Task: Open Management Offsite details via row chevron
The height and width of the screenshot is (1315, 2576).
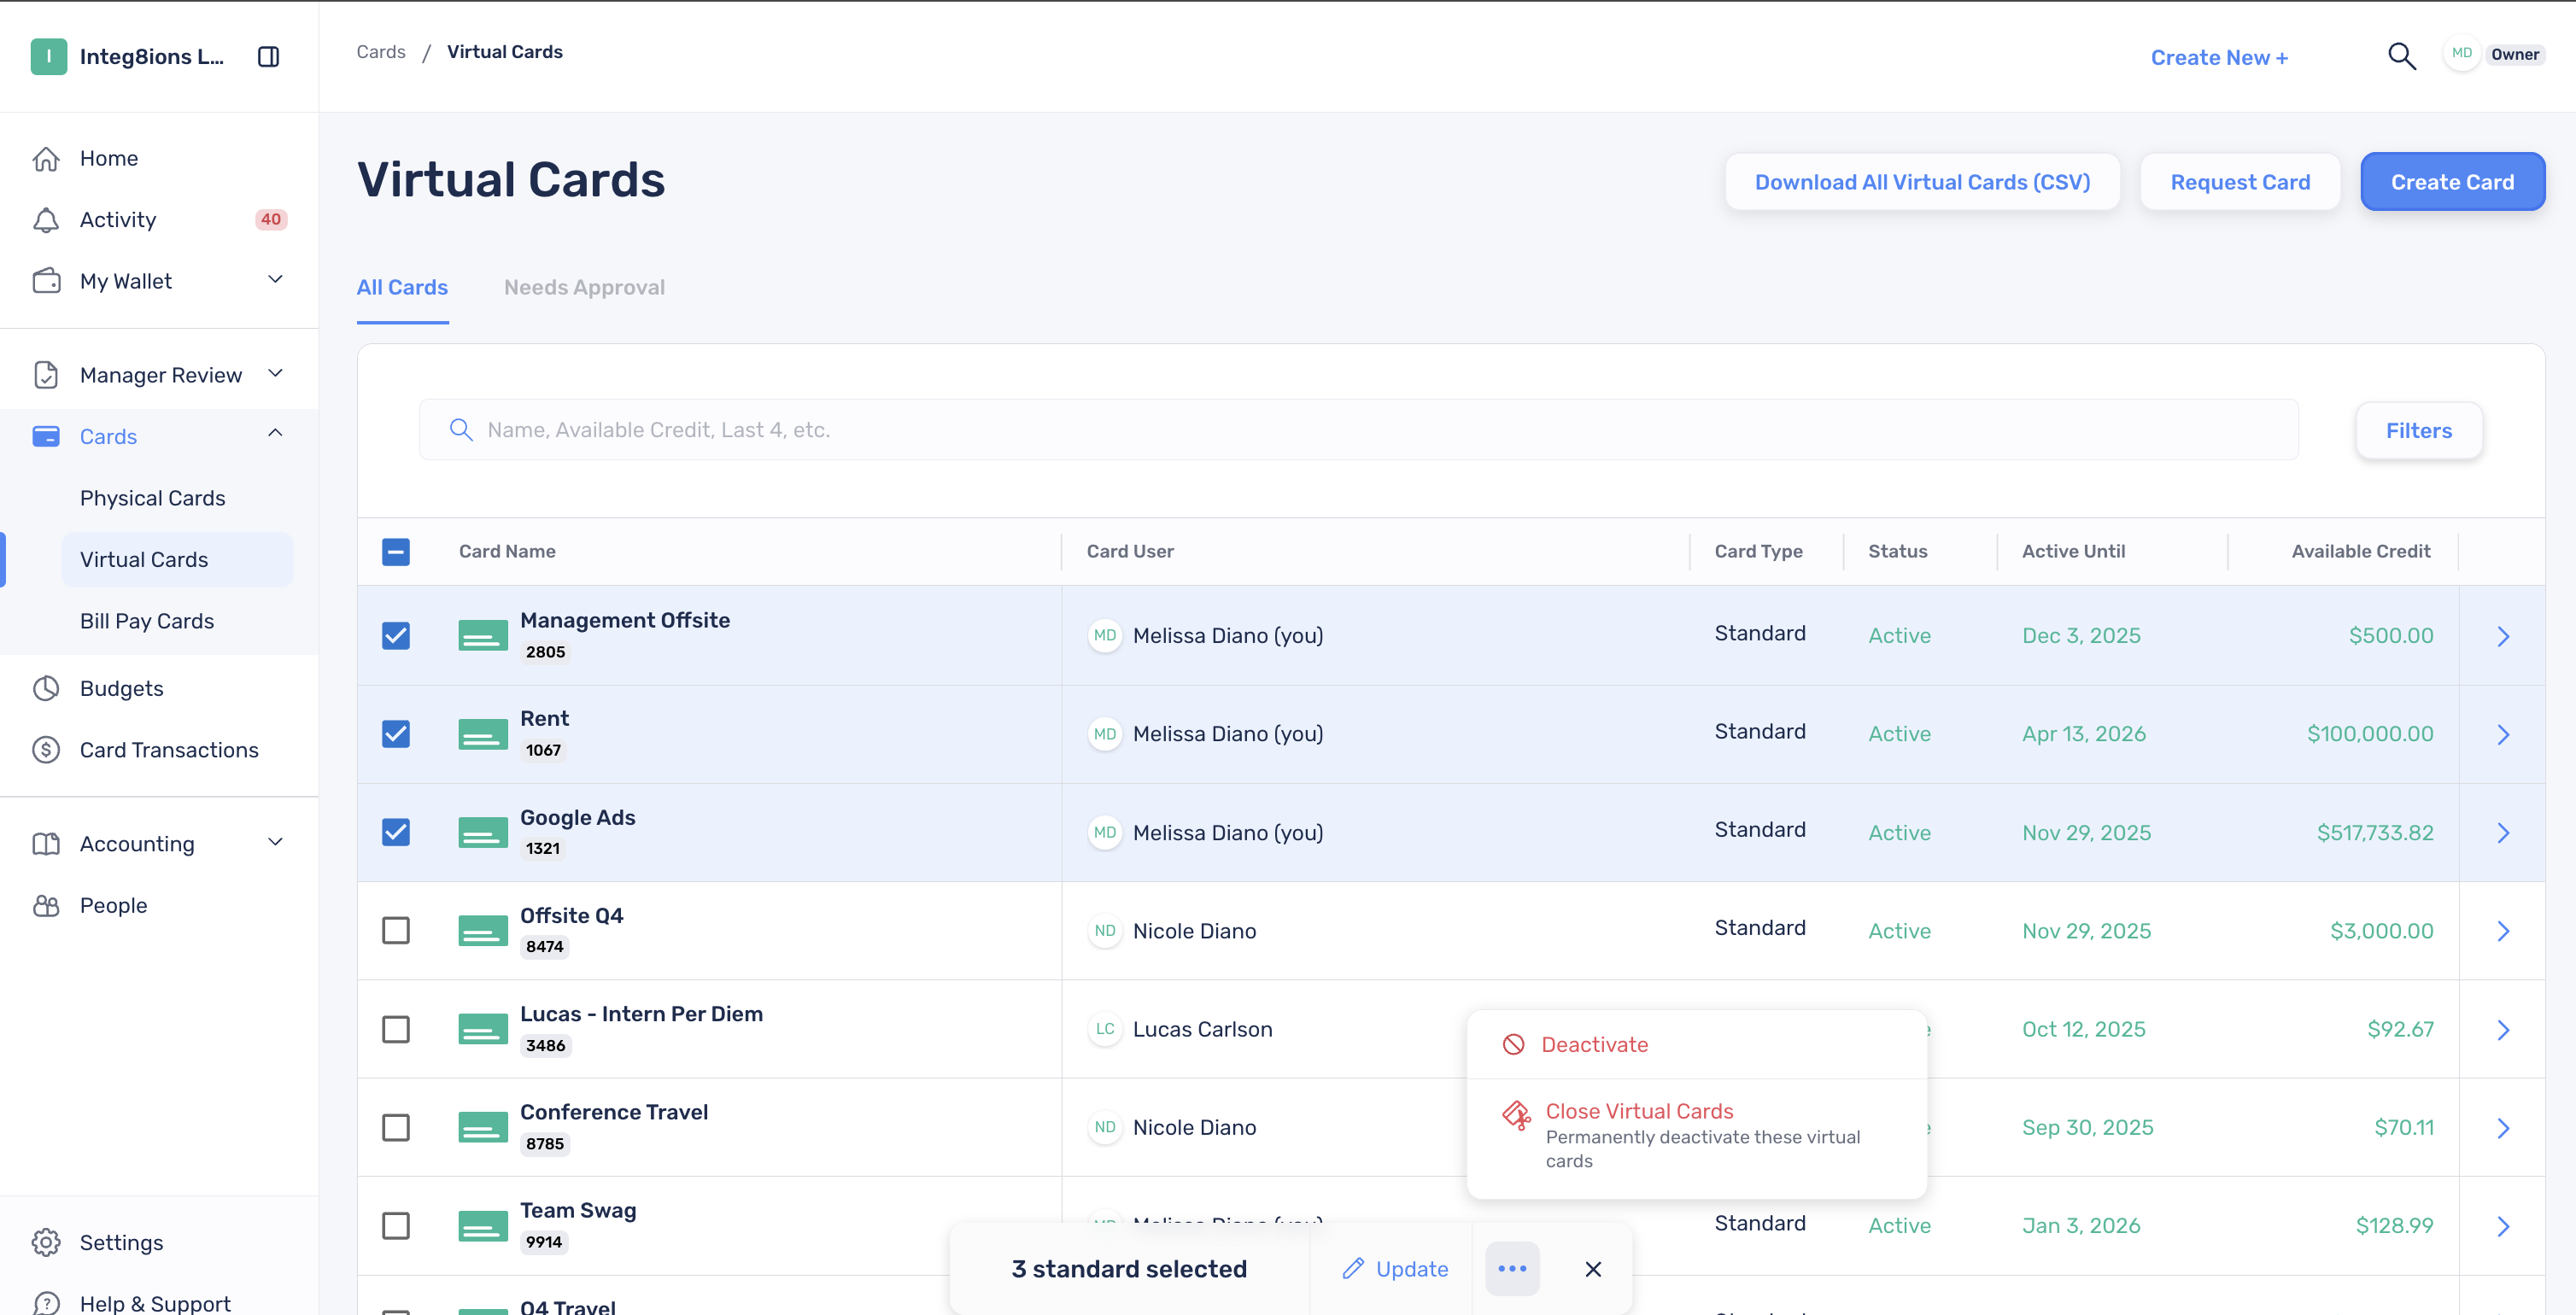Action: pos(2503,636)
